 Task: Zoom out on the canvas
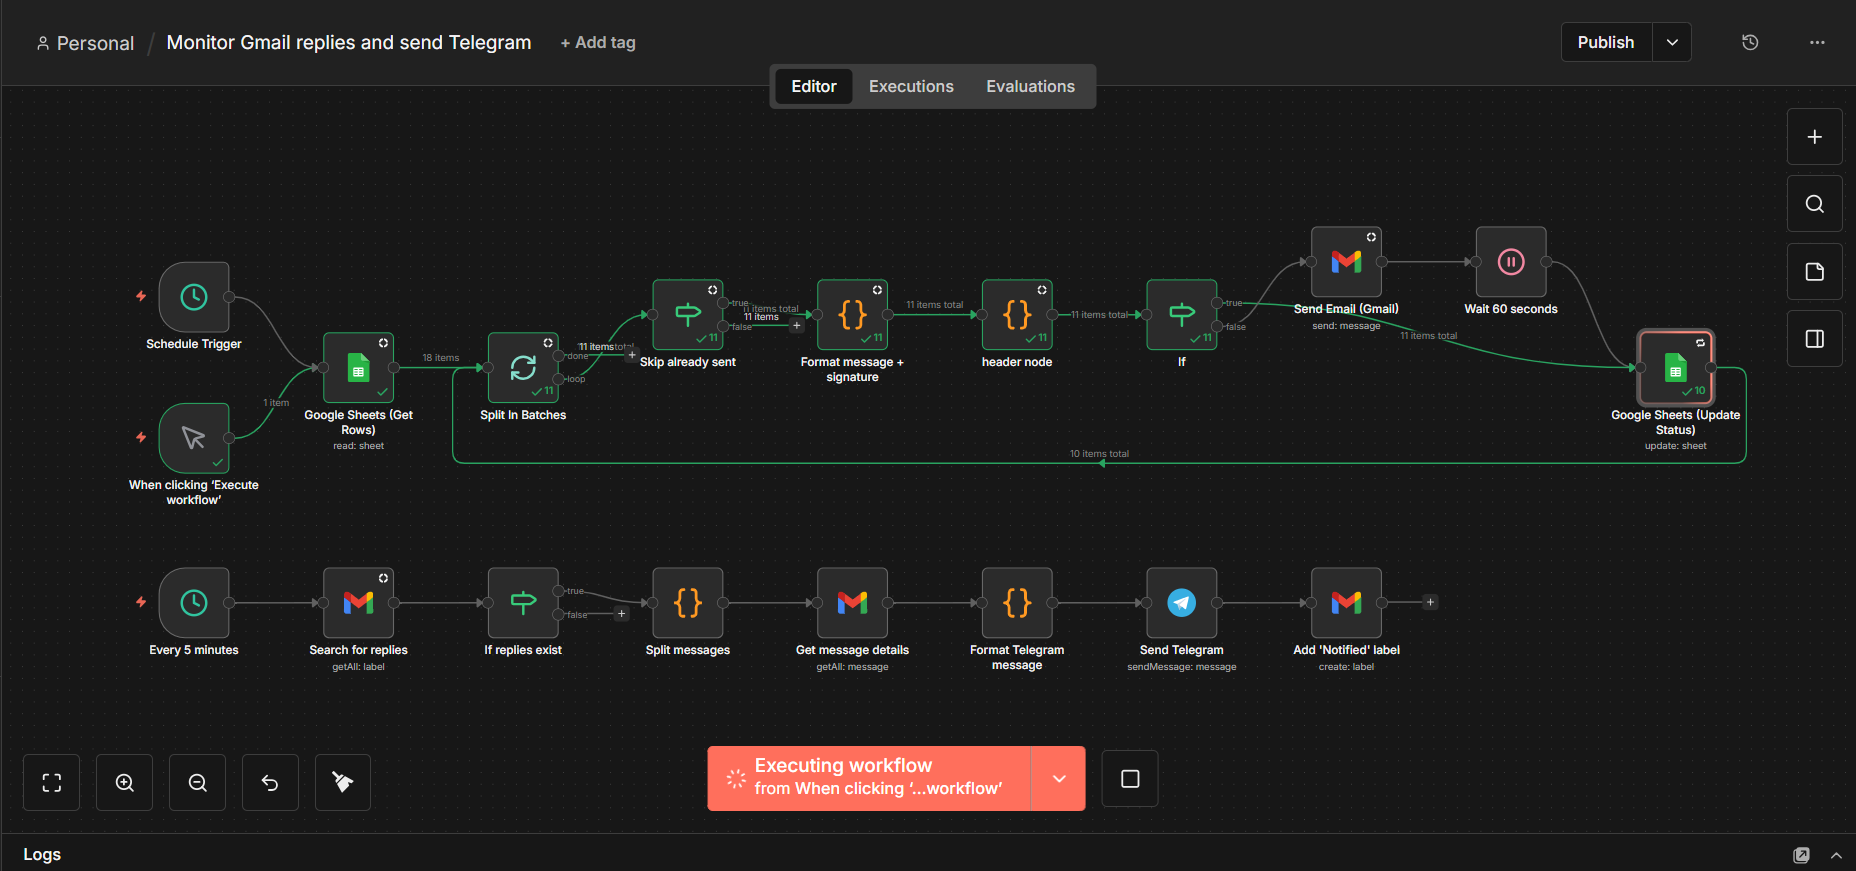(198, 782)
